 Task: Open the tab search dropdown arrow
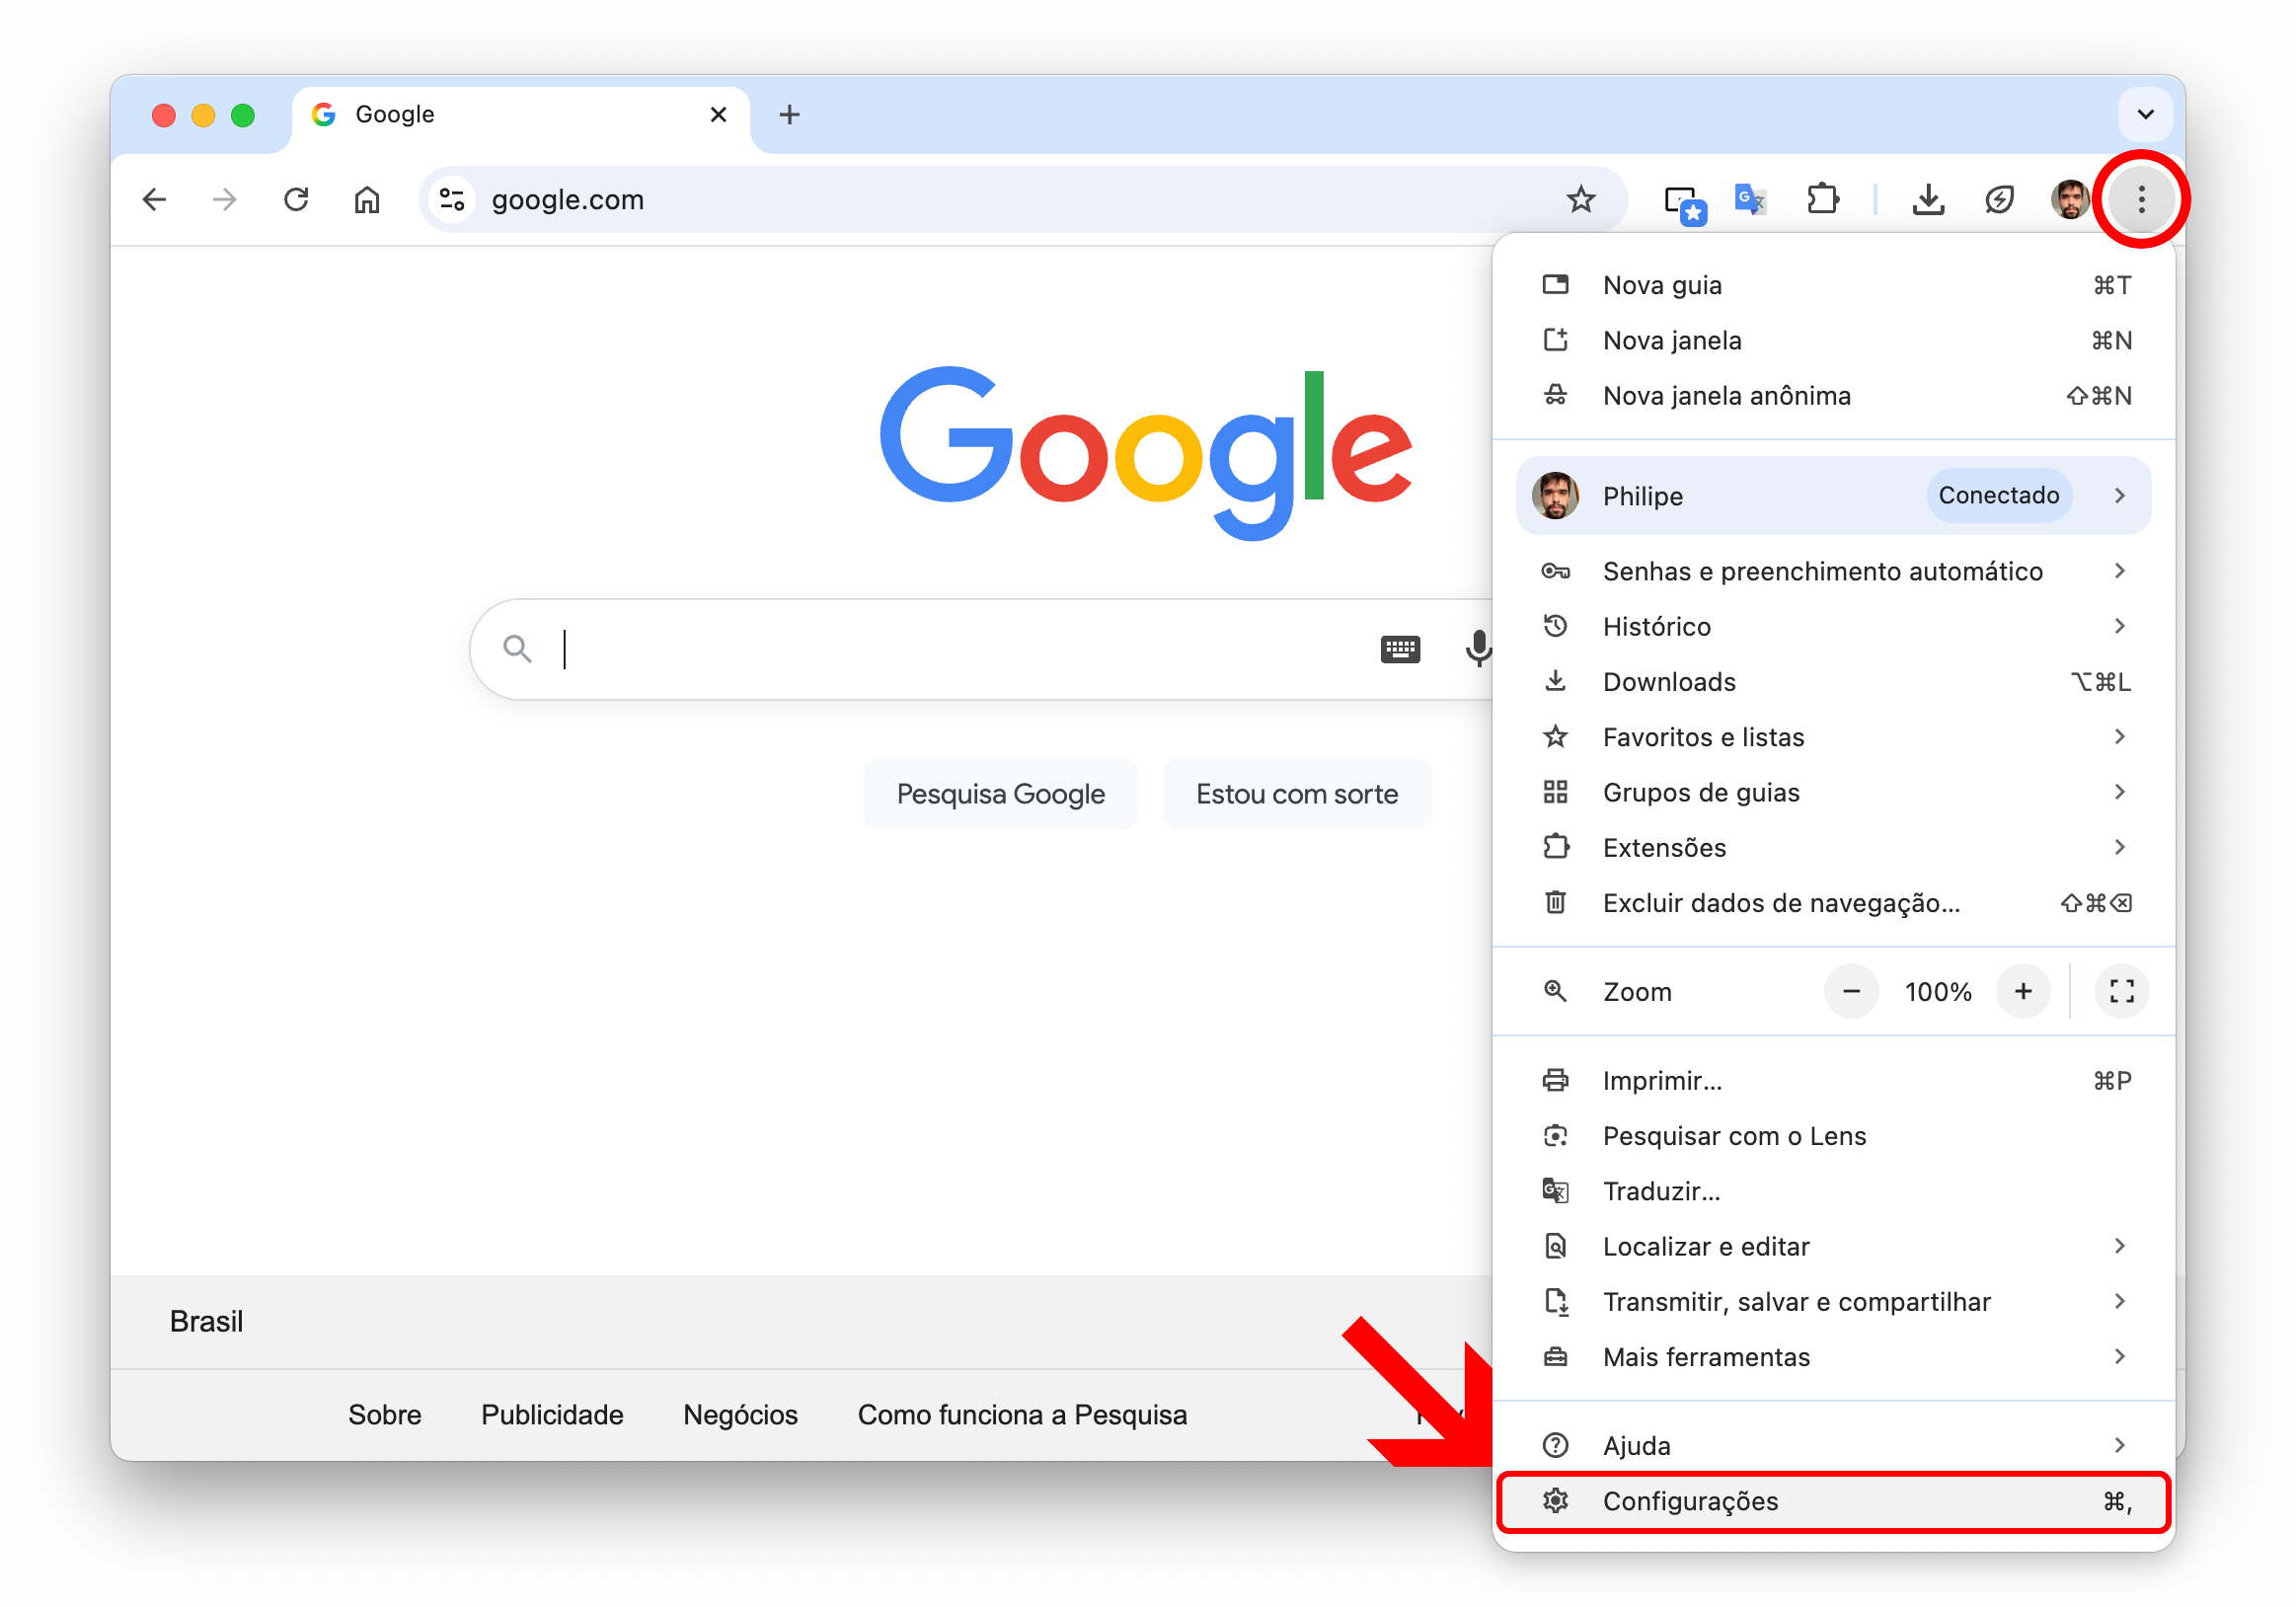point(2145,114)
